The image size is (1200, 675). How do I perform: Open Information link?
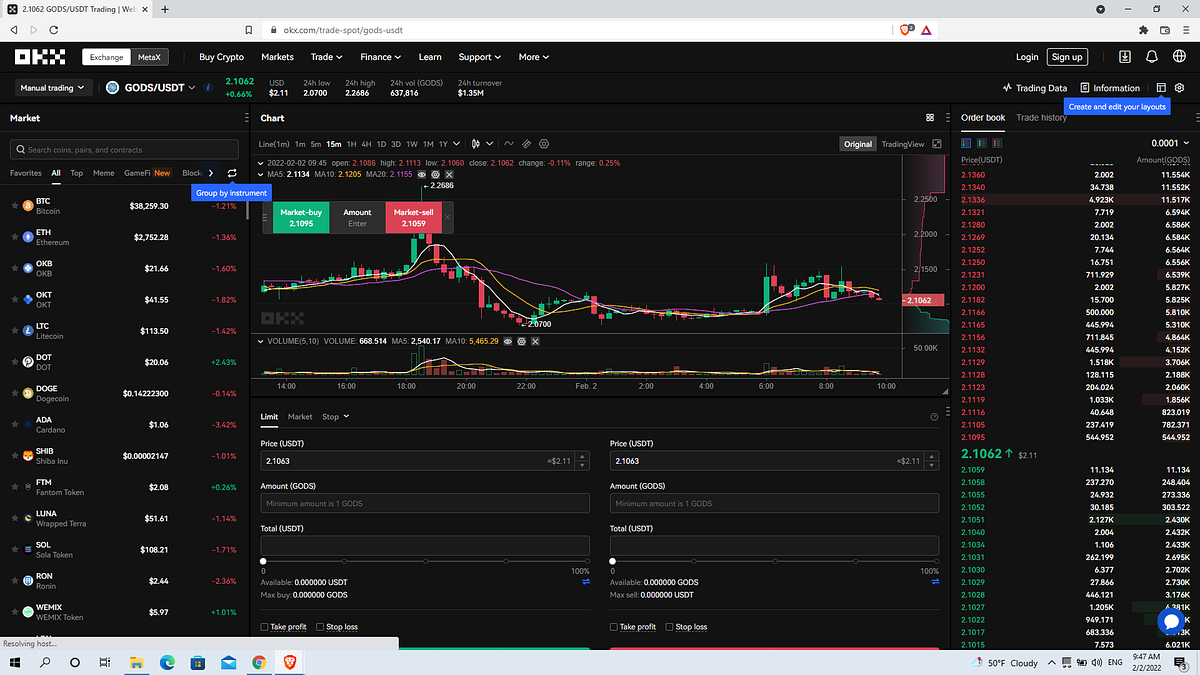1109,88
